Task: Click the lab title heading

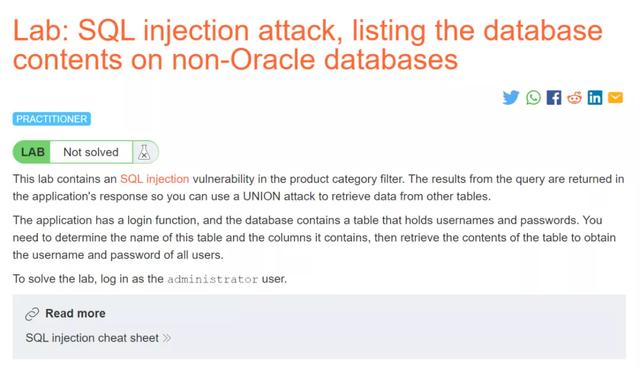Action: tap(308, 45)
